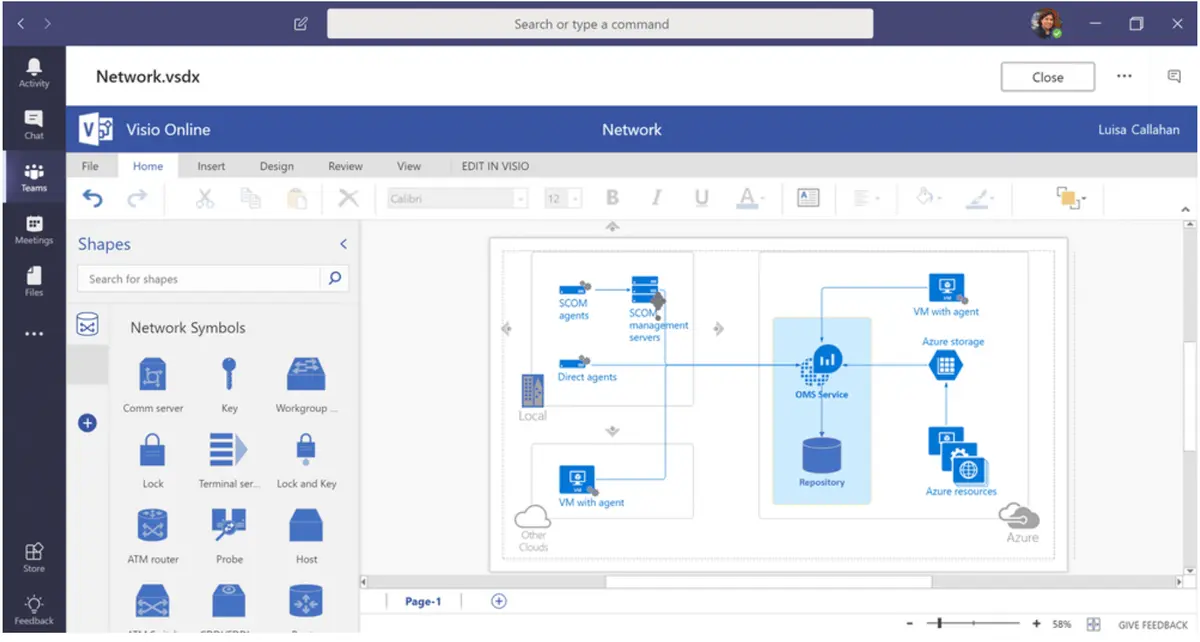Open Files in the Teams sidebar
Screen dimensions: 1200x642
click(34, 282)
